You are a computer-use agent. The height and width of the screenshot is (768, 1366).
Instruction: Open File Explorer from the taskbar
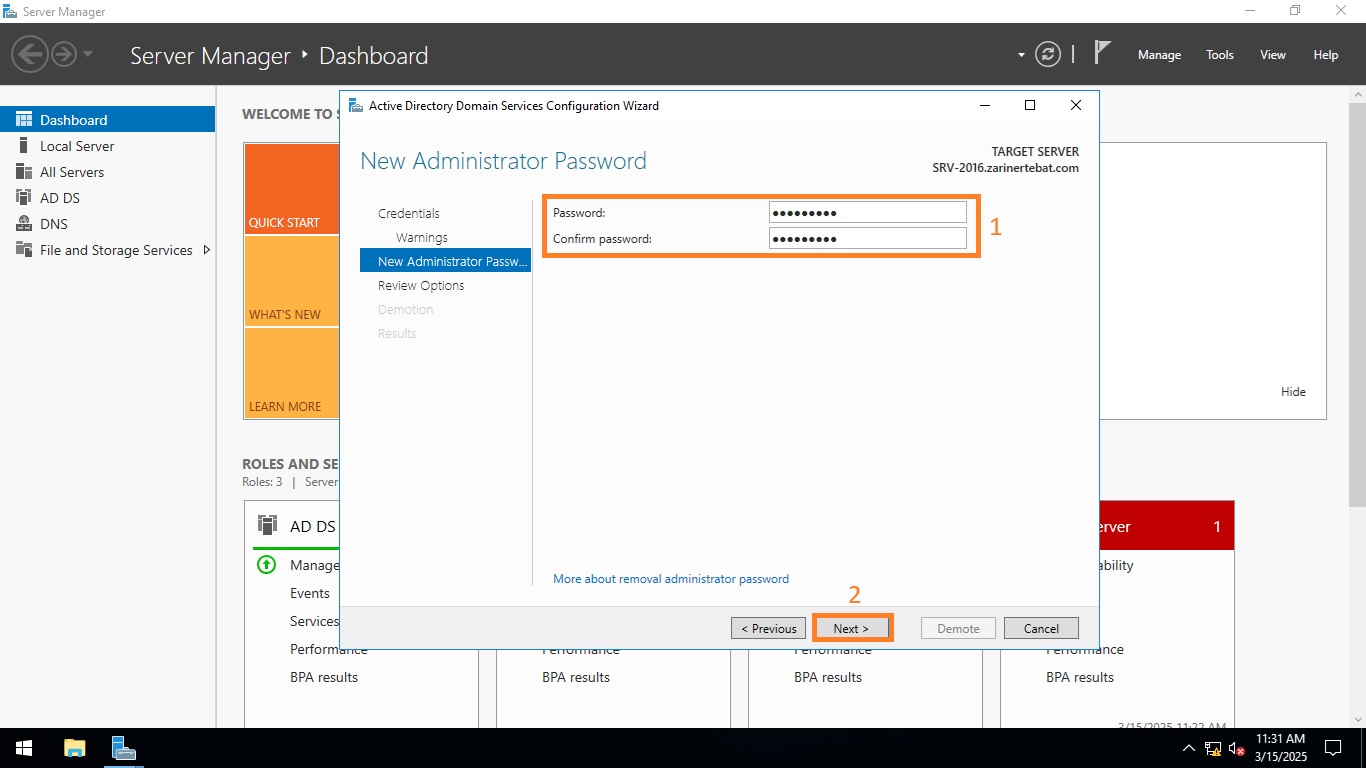point(75,748)
